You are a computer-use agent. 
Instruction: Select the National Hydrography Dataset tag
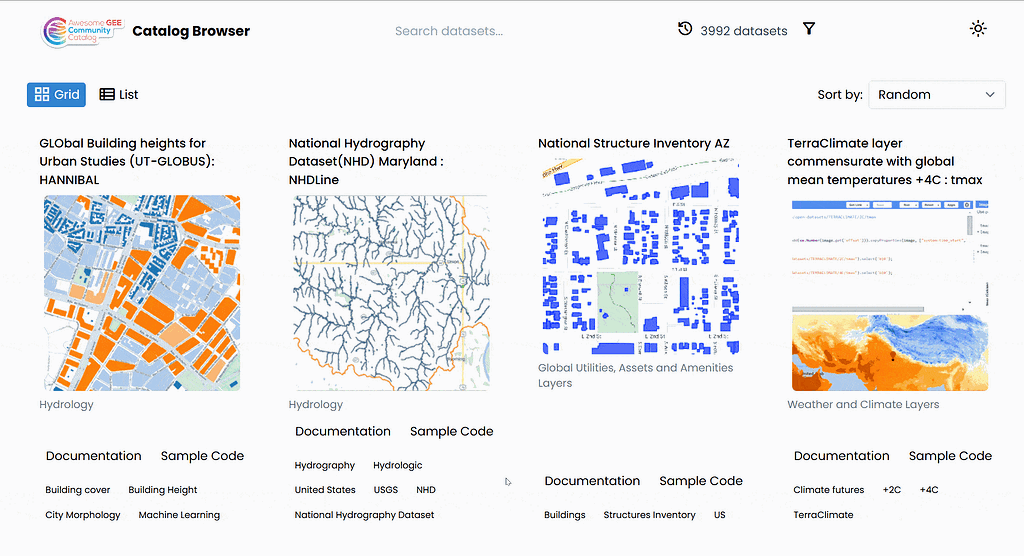(x=364, y=516)
